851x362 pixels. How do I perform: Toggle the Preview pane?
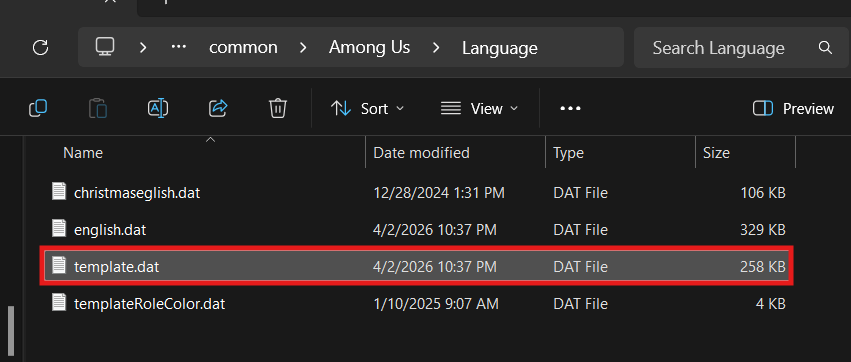point(793,109)
